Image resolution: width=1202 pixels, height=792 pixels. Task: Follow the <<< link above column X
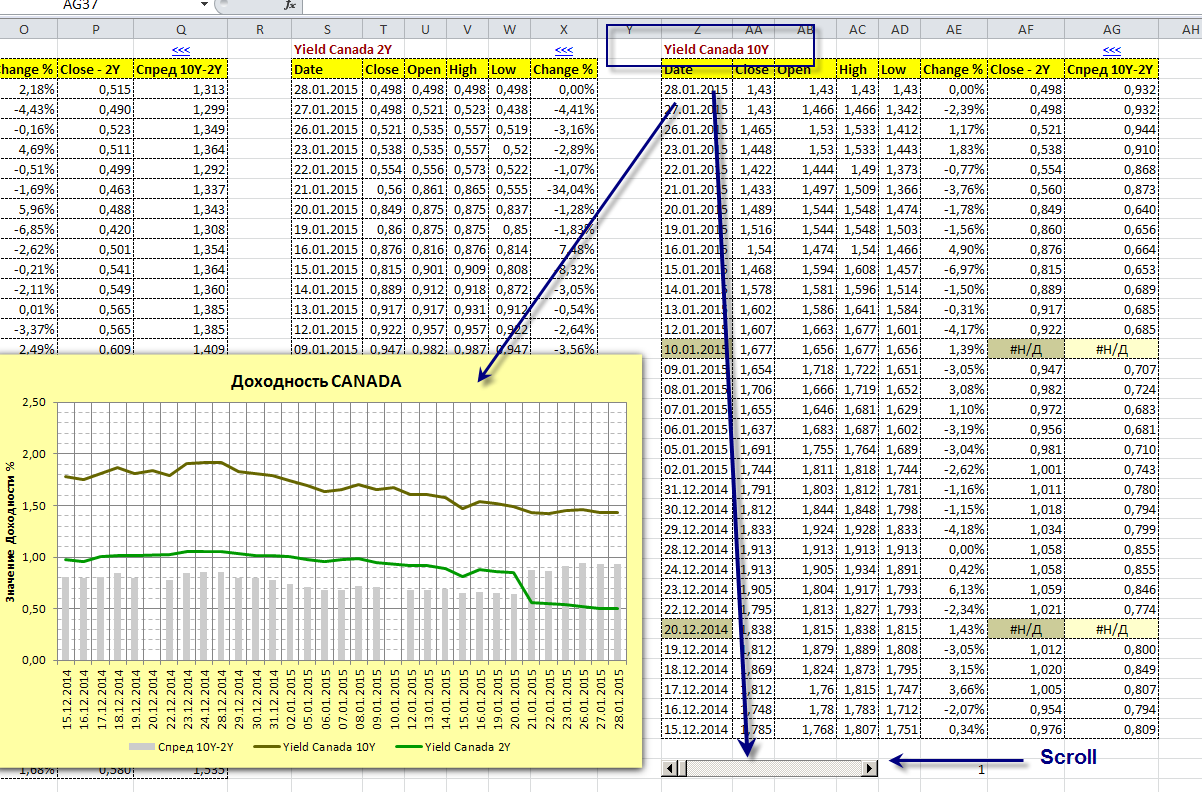[x=564, y=49]
